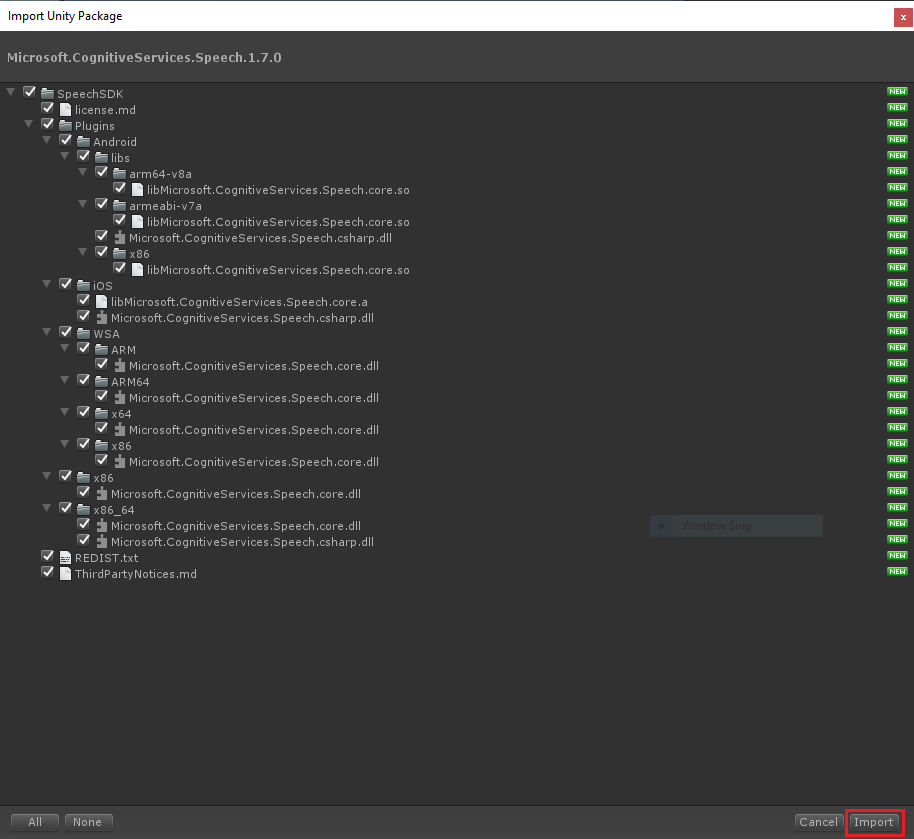Click the REDIST.txt text file icon

65,558
